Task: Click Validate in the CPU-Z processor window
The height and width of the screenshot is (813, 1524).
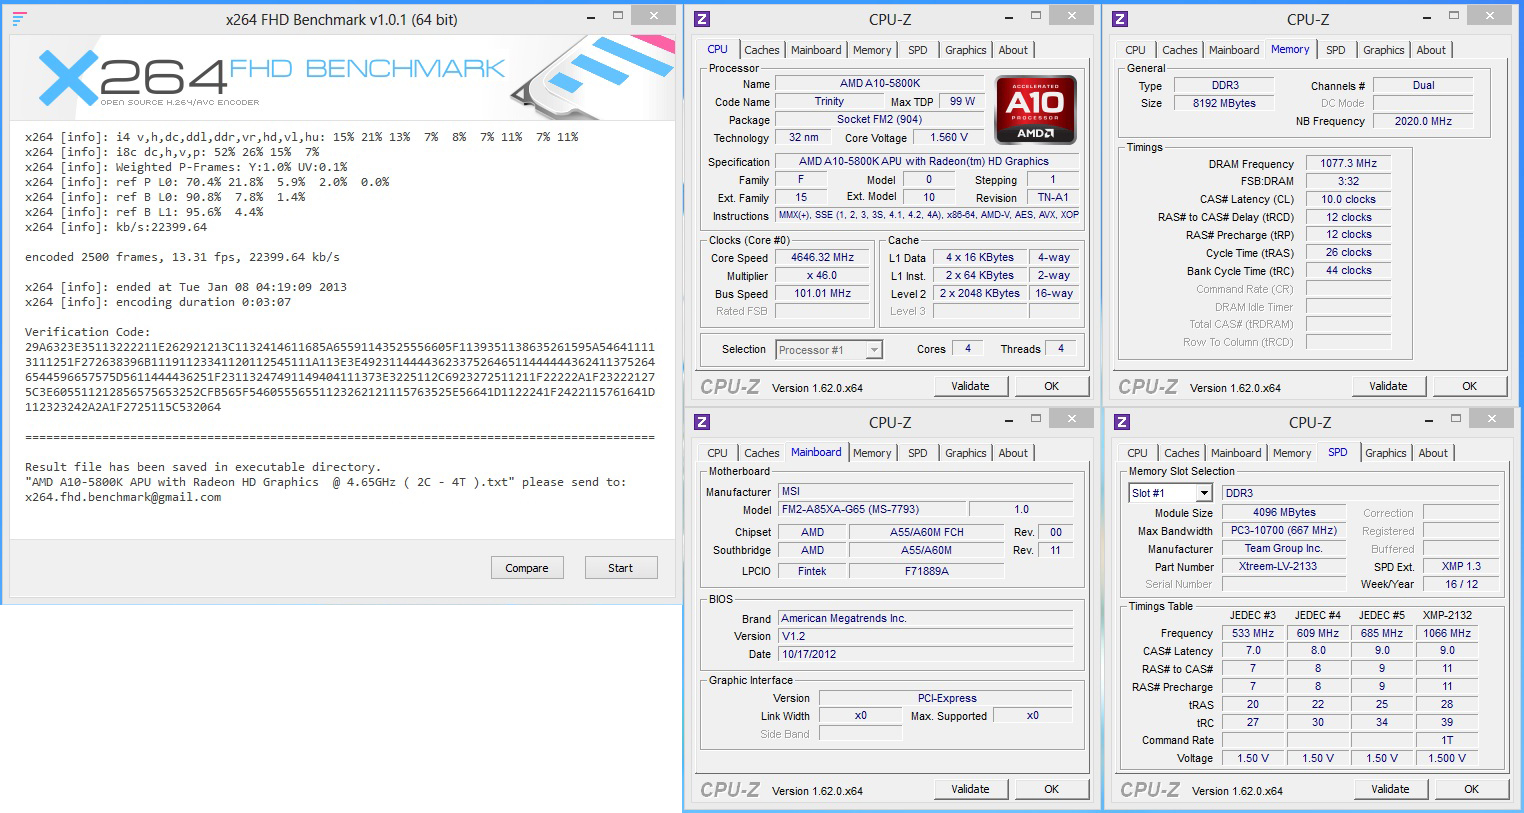Action: (x=970, y=386)
